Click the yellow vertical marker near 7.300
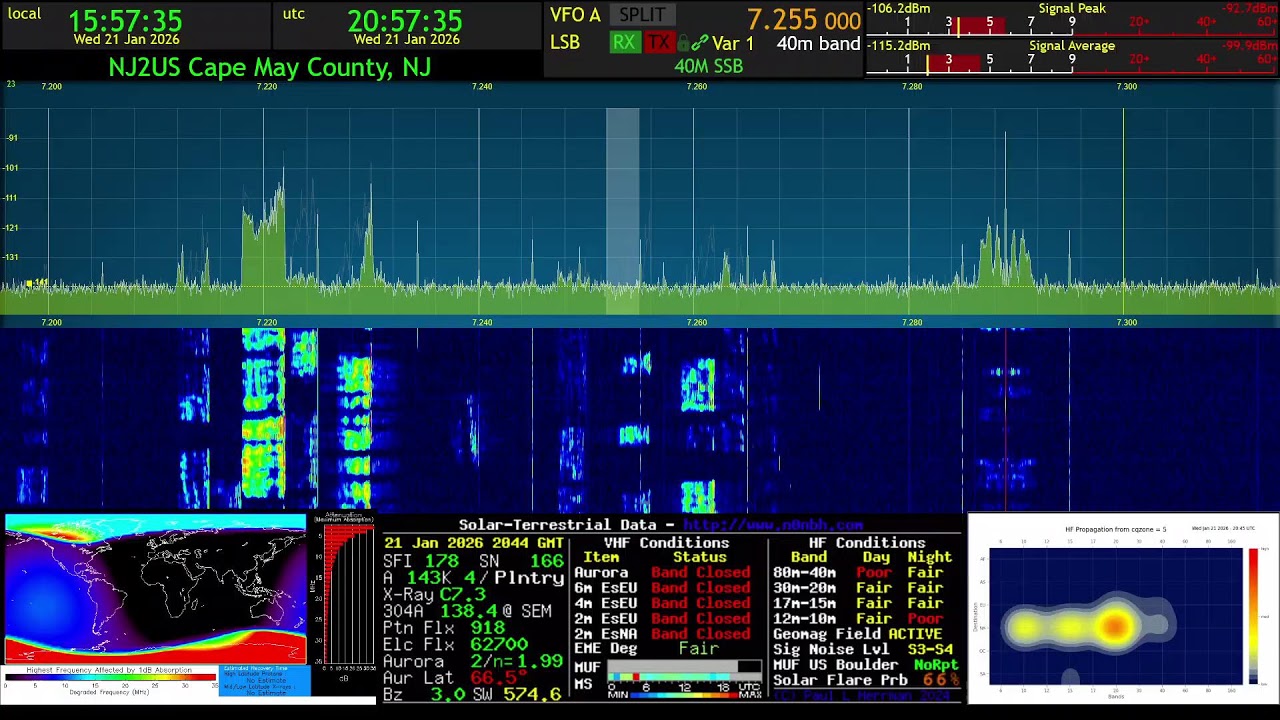1280x720 pixels. coord(1123,210)
